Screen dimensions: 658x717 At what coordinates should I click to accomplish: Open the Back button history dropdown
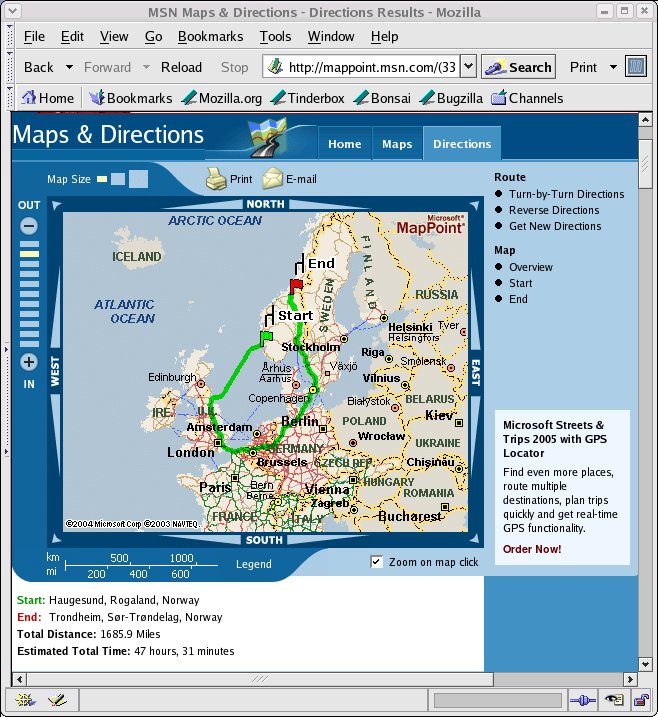point(70,67)
